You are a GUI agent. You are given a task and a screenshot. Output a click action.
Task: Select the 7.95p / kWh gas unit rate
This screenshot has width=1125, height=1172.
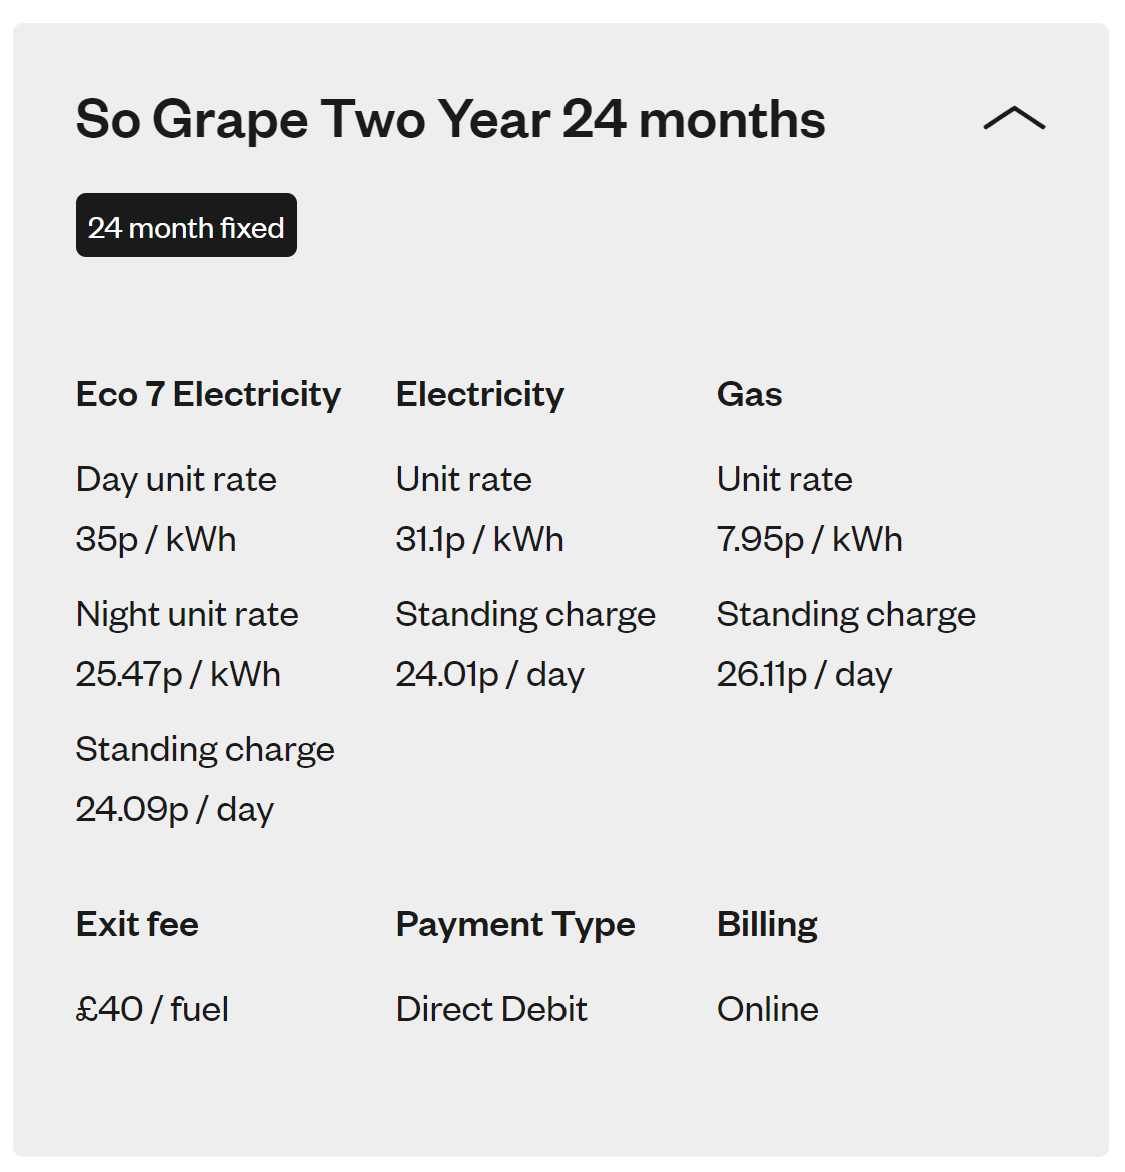810,540
